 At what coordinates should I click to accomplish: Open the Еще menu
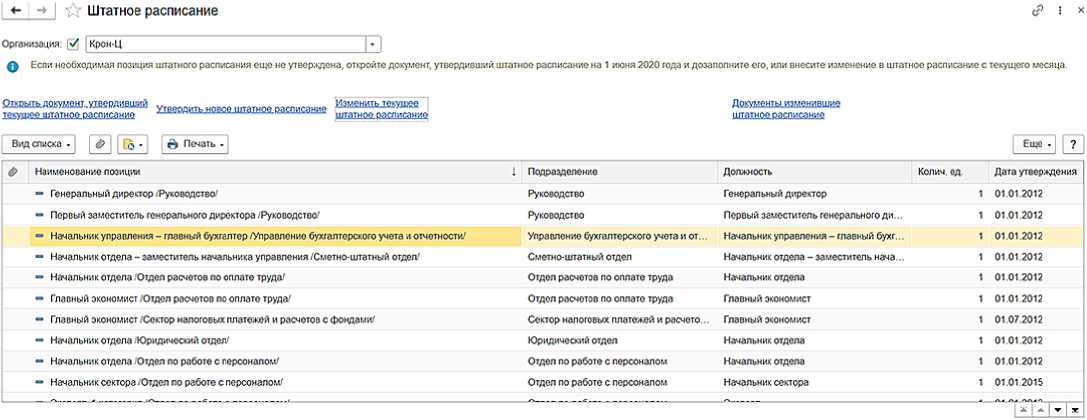point(1034,144)
